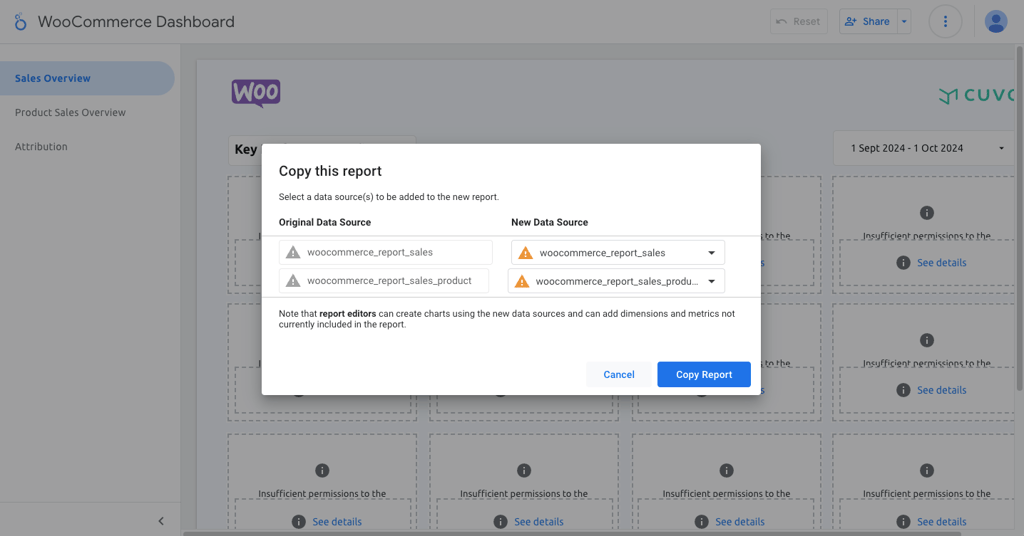Go to Sales Overview page
The image size is (1024, 536).
(53, 78)
